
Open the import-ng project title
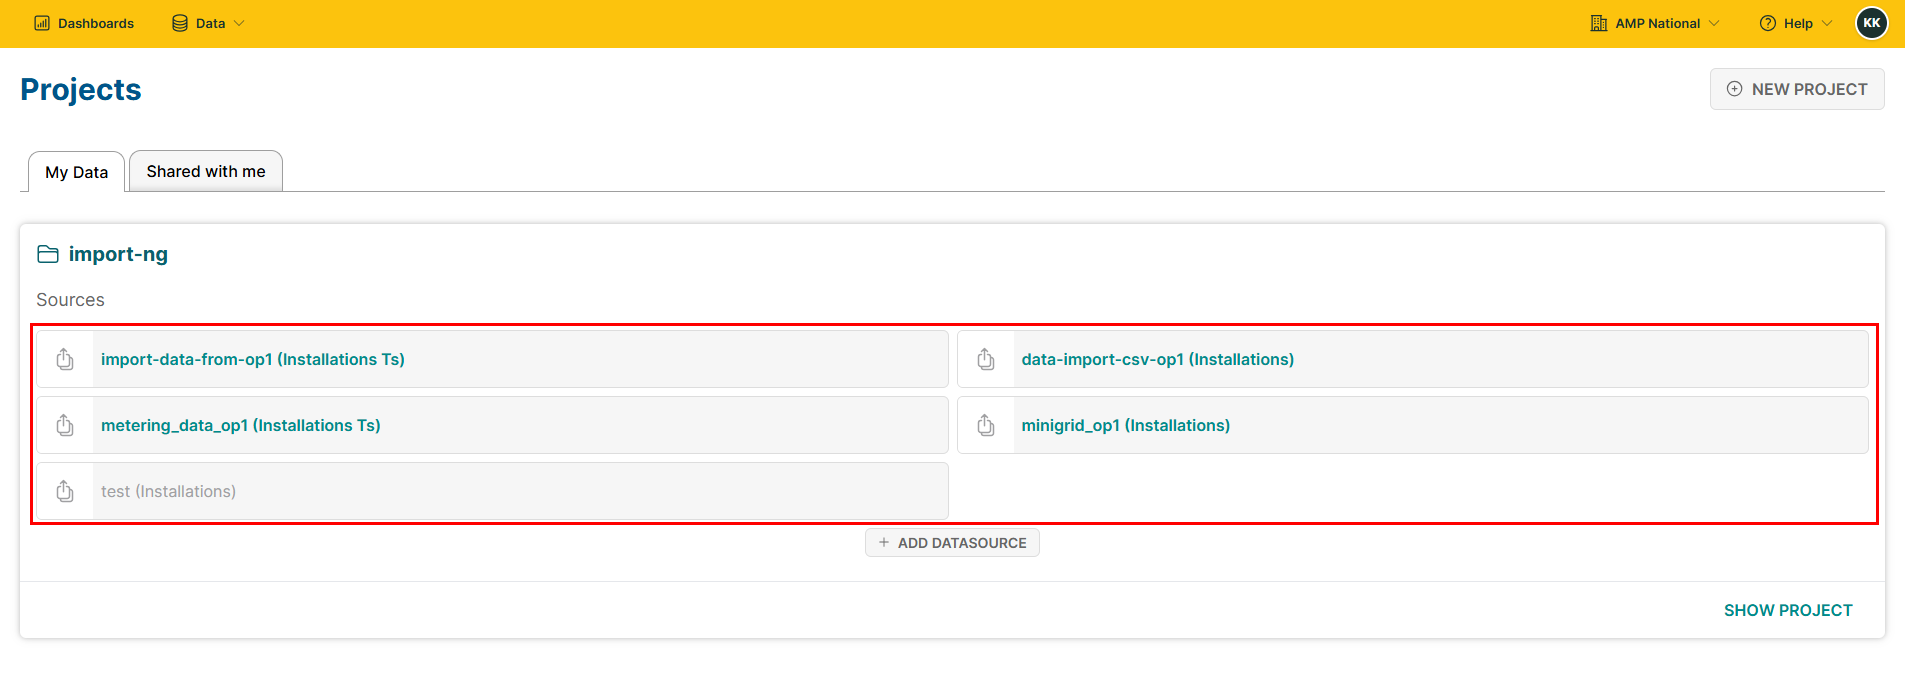point(118,254)
